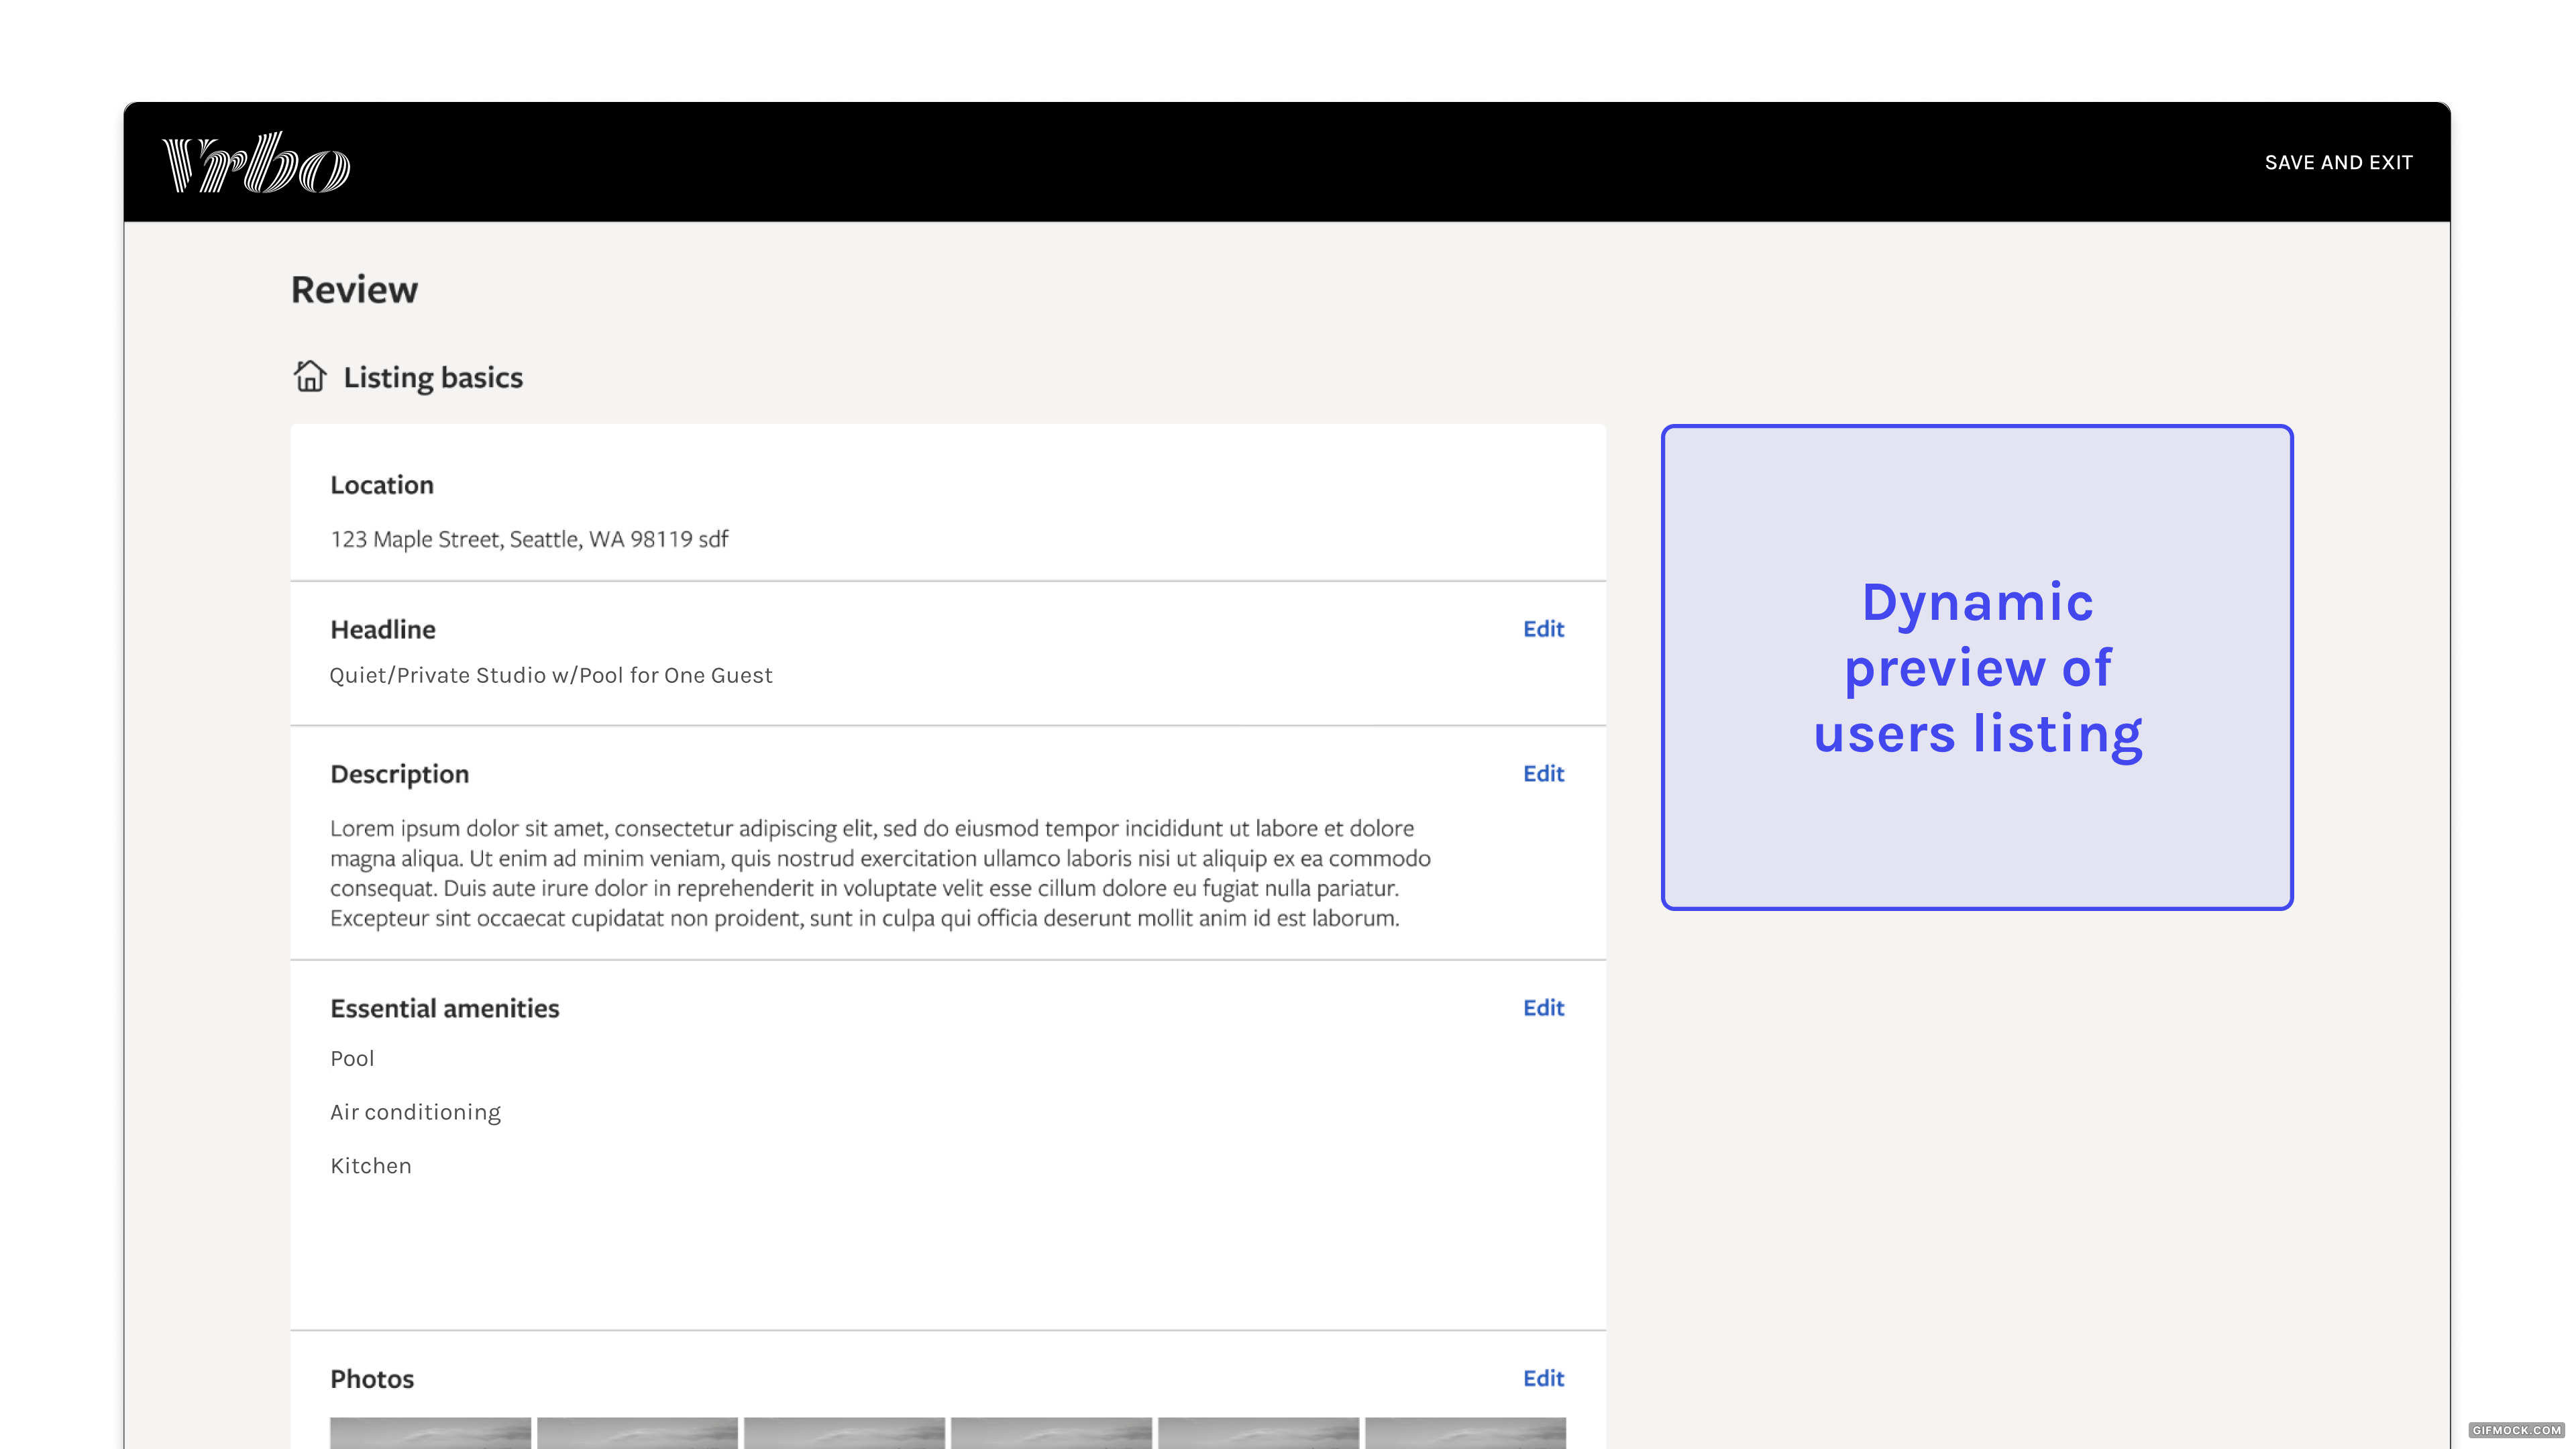Screen dimensions: 2576x1449
Task: Edit the Headline section
Action: [1543, 629]
